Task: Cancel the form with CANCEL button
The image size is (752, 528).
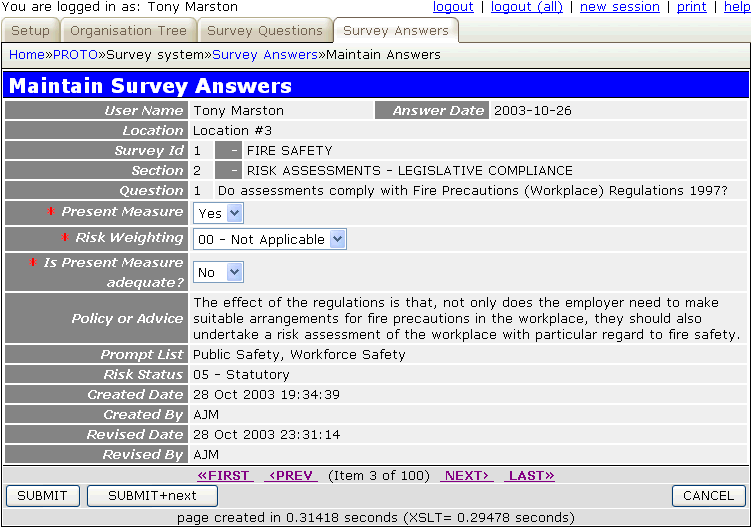Action: coord(708,496)
